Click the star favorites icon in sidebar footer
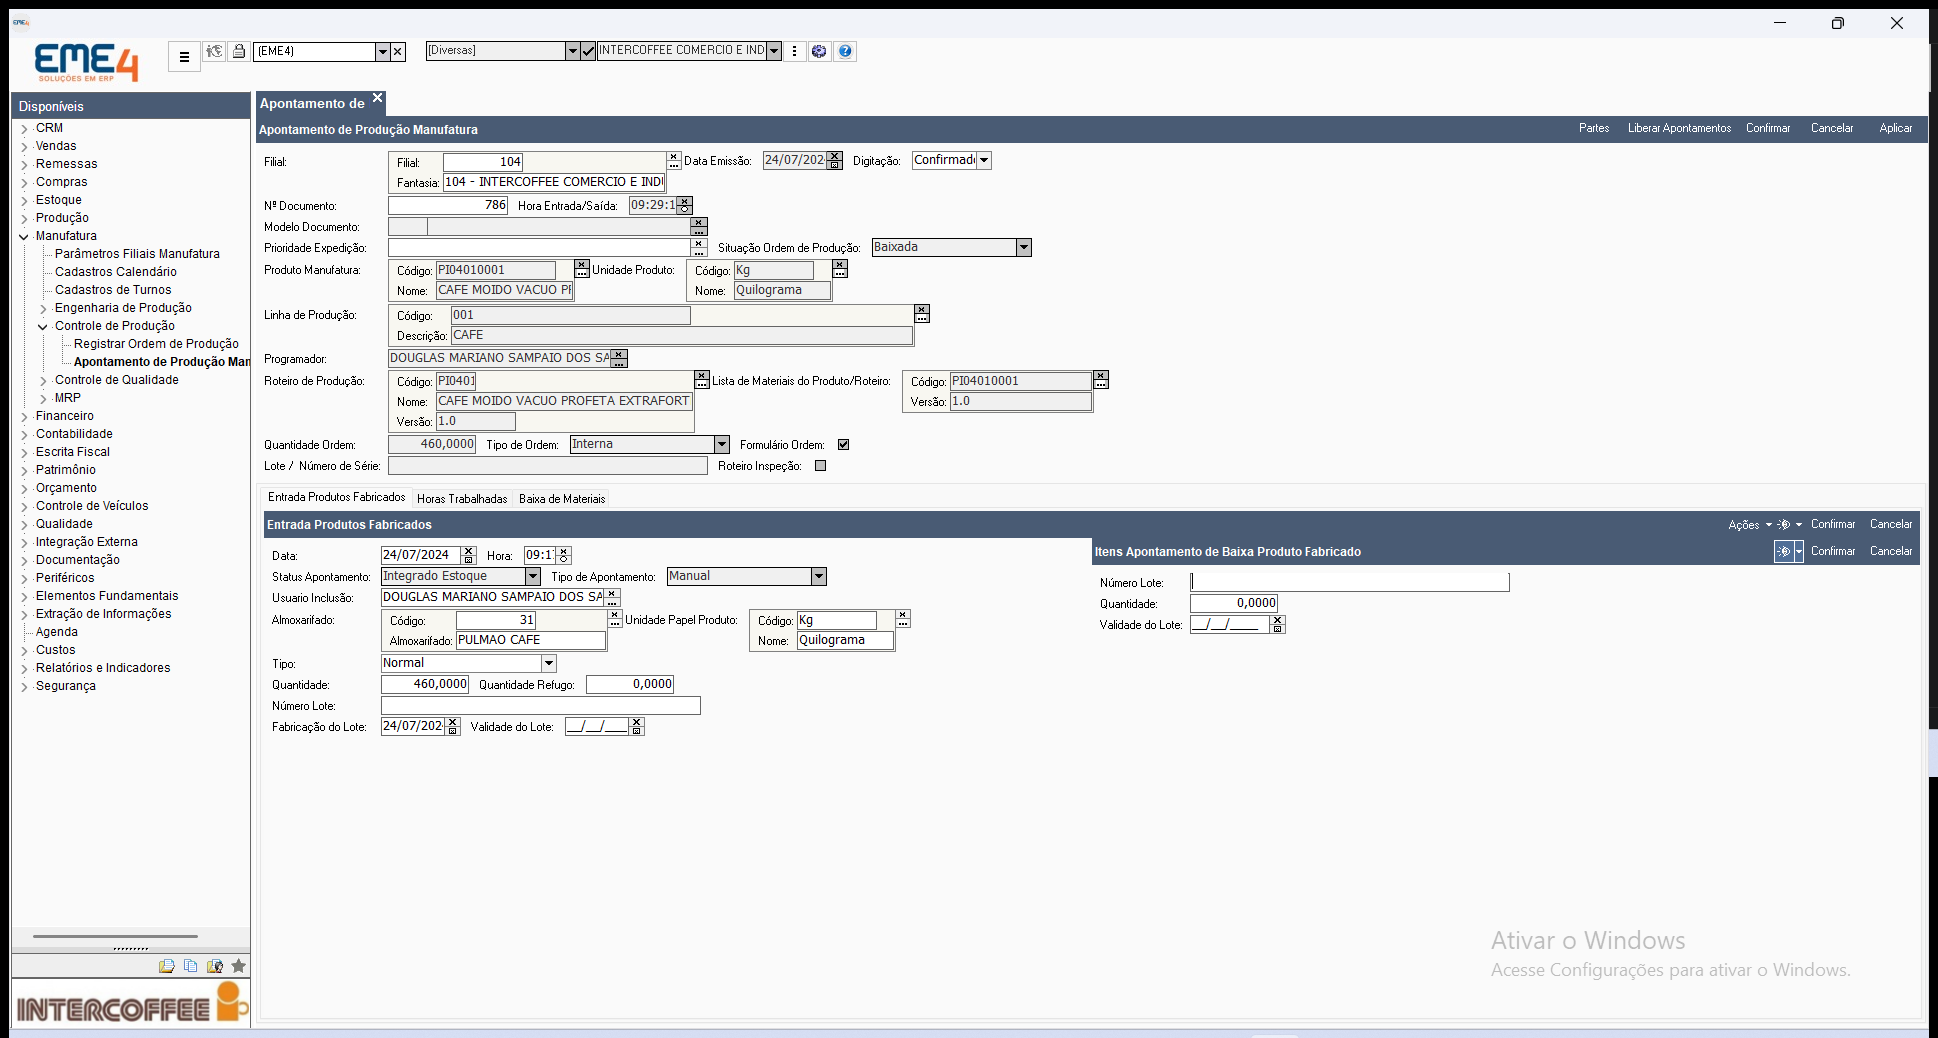This screenshot has height=1038, width=1938. coord(238,966)
